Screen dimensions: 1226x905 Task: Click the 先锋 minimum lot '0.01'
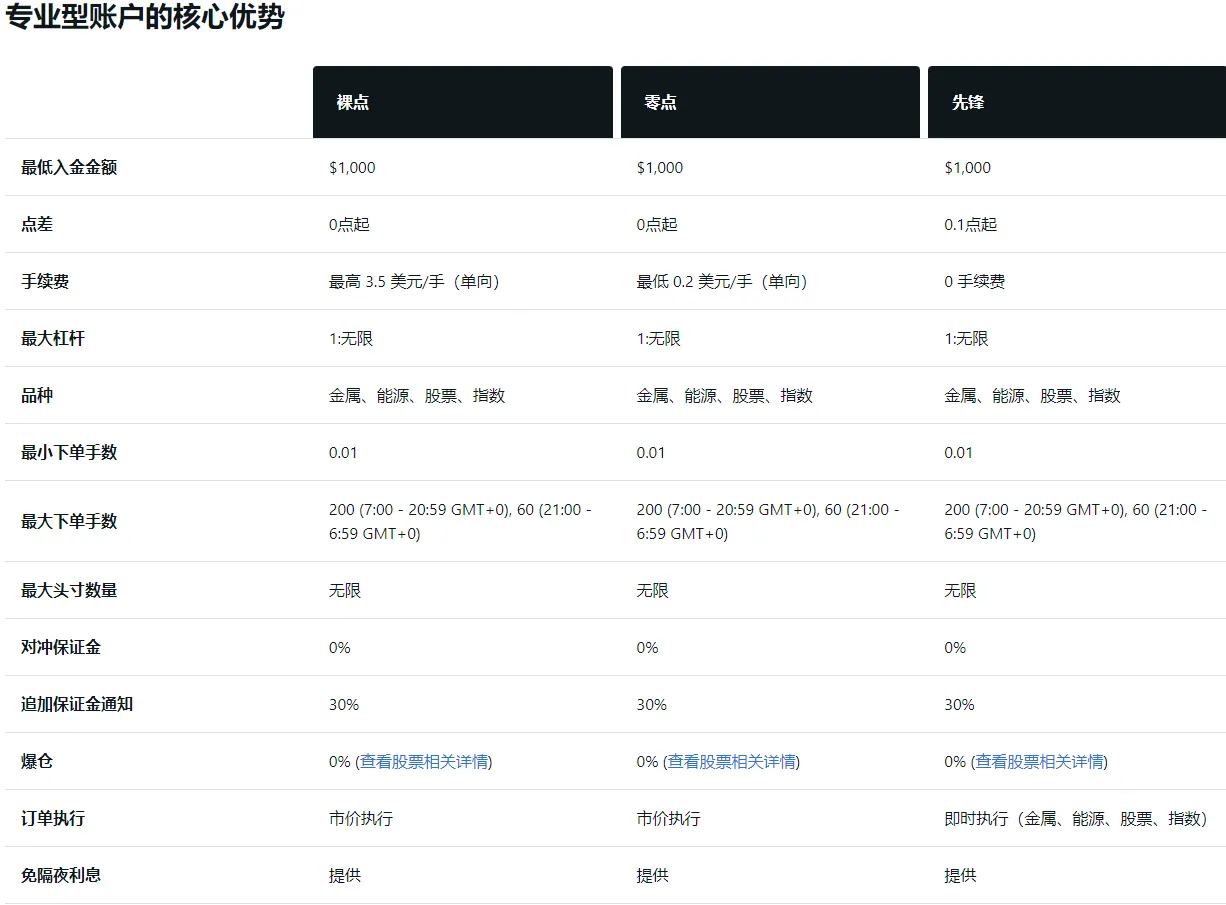point(958,452)
